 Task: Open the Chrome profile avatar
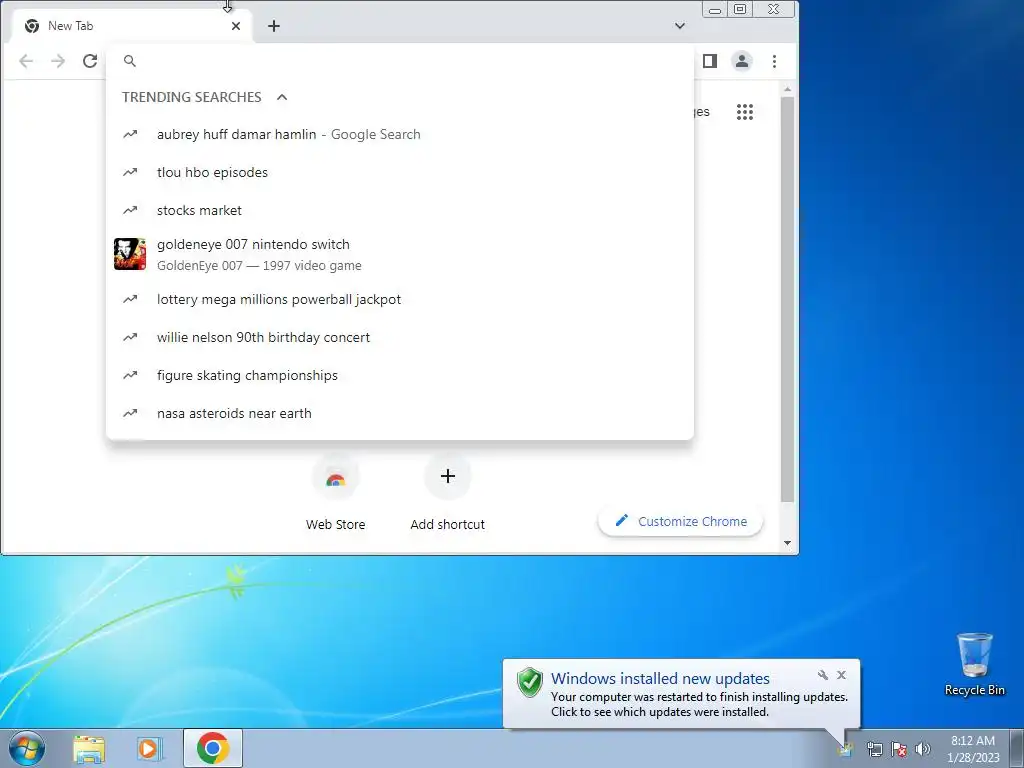742,61
